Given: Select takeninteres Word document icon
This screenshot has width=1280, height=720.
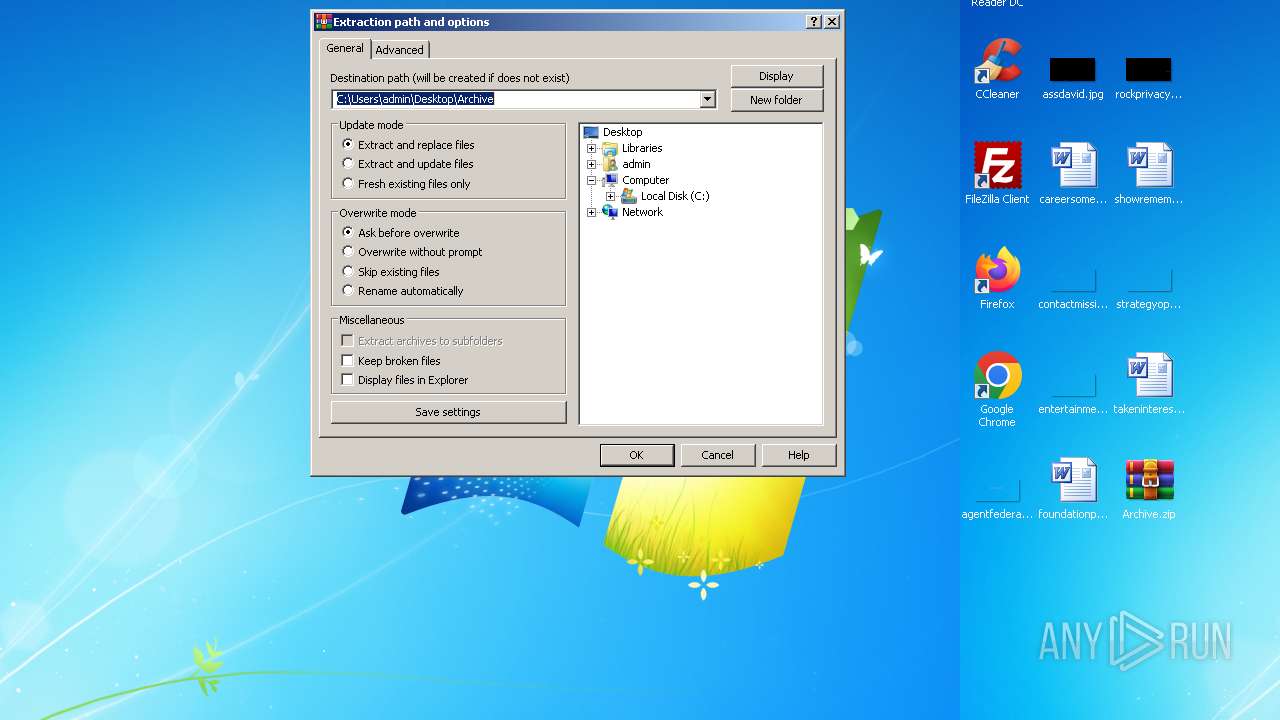Looking at the screenshot, I should (x=1148, y=383).
